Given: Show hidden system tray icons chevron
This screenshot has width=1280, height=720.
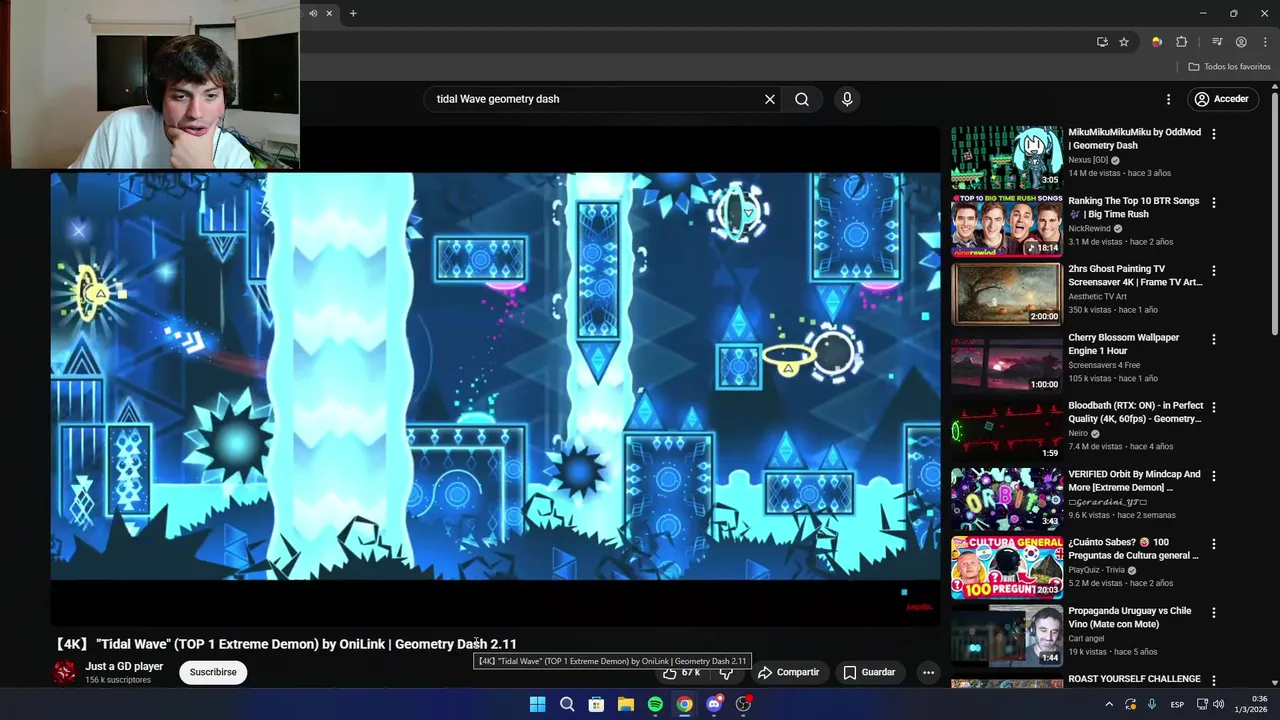Looking at the screenshot, I should [1108, 704].
